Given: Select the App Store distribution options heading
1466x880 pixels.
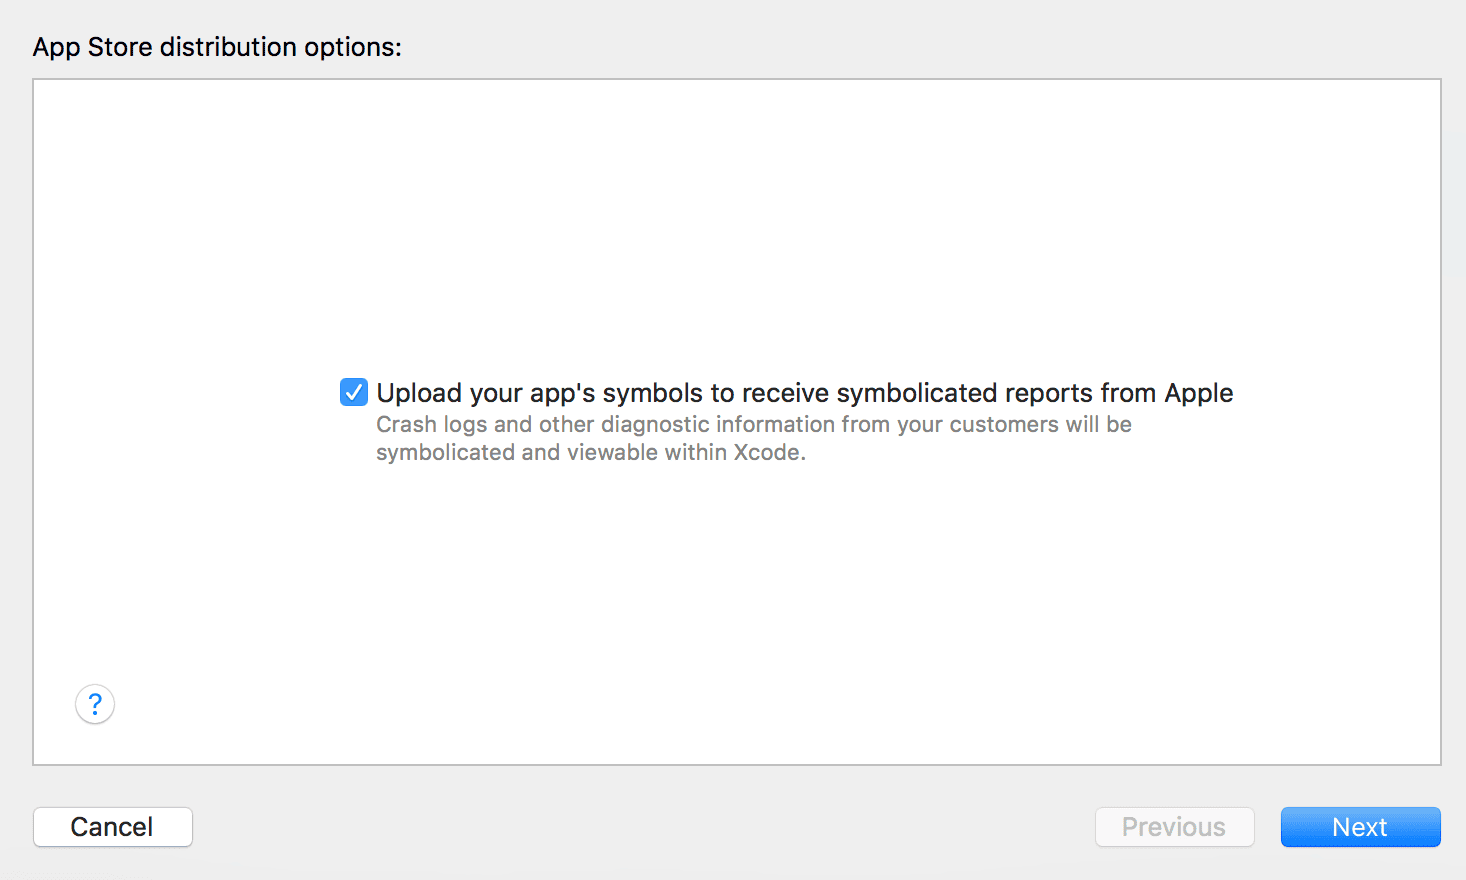Looking at the screenshot, I should click(x=217, y=47).
